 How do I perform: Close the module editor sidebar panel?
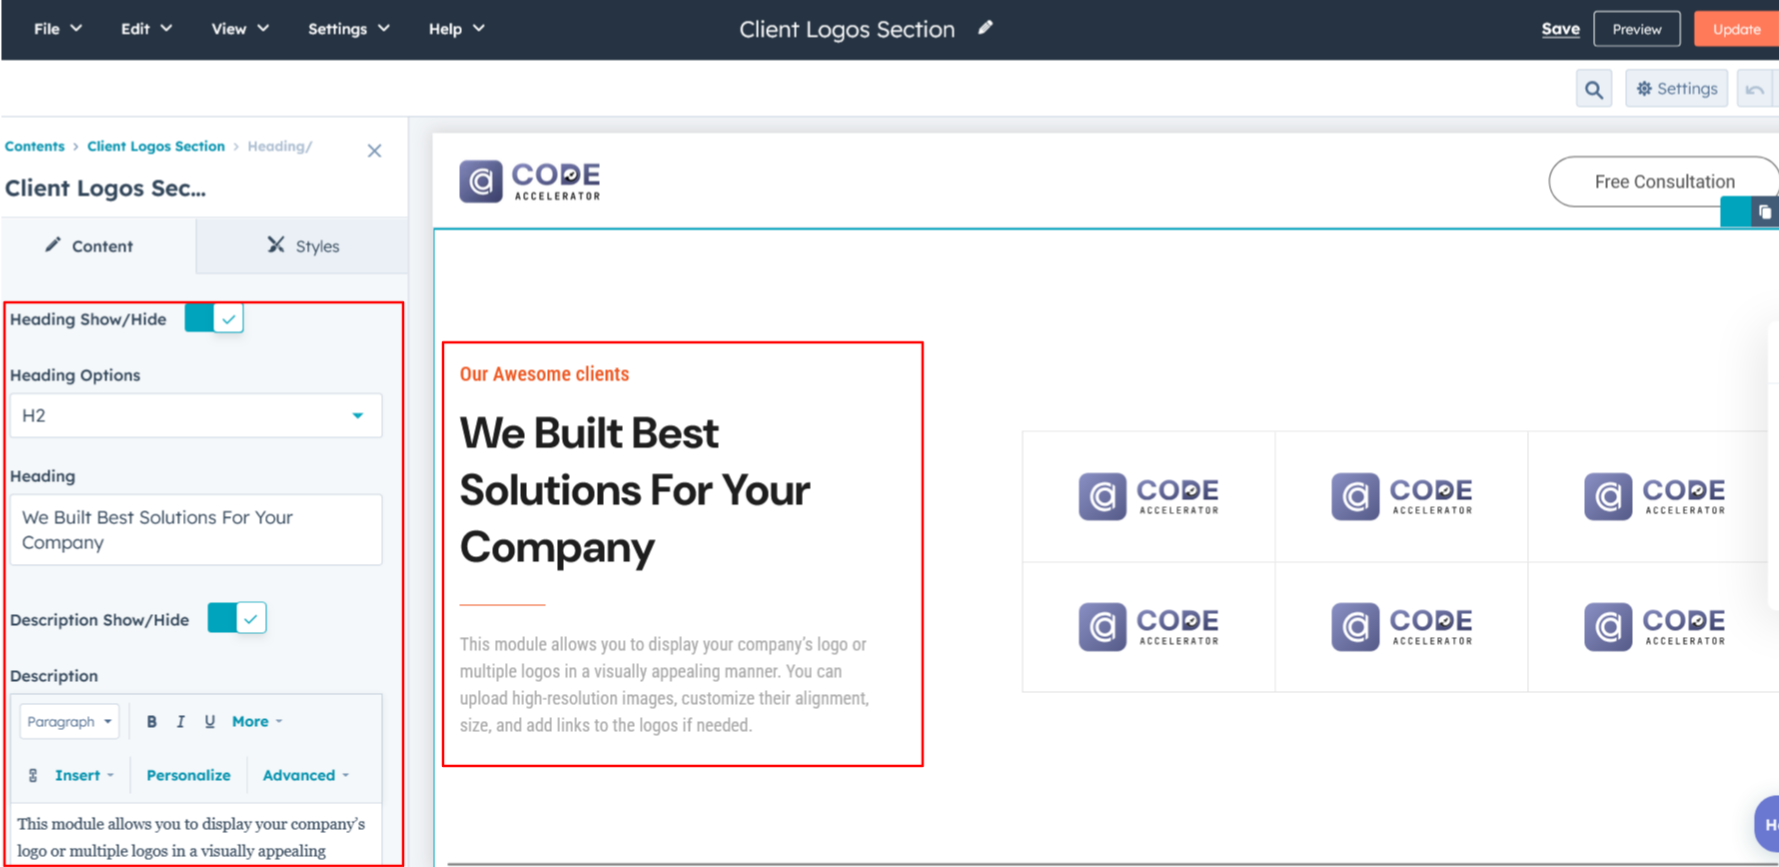click(374, 151)
